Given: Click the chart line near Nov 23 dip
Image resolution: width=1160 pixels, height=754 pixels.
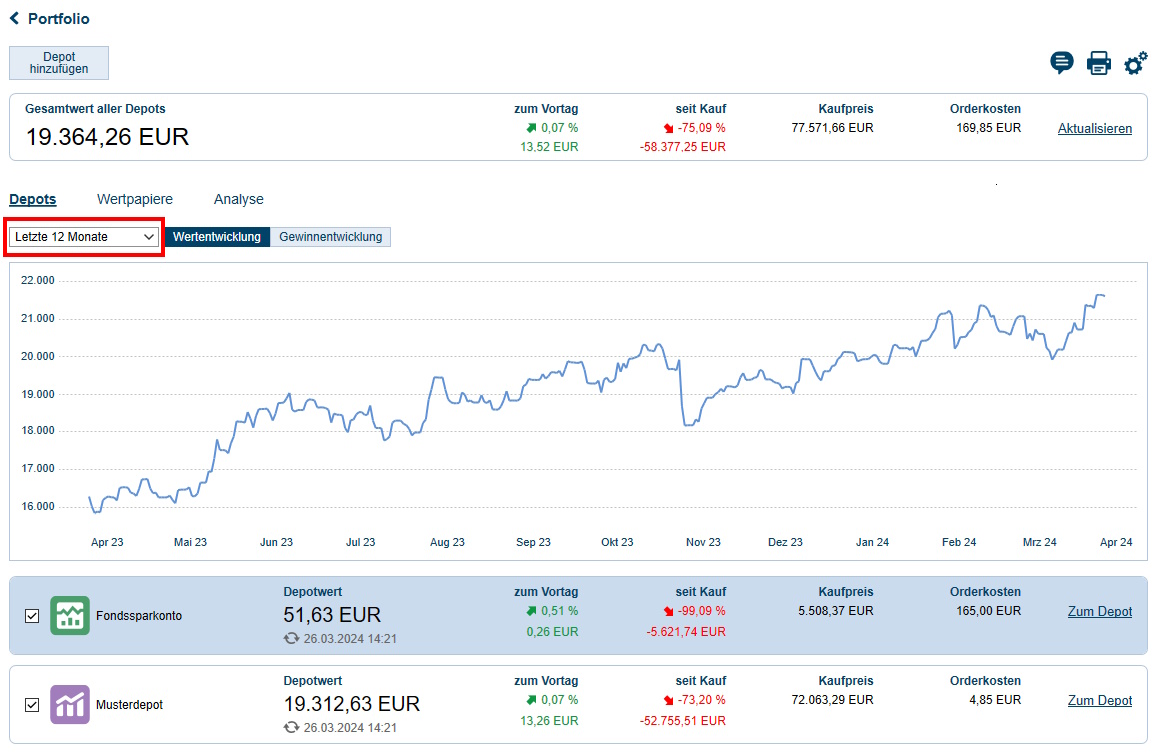Looking at the screenshot, I should click(x=688, y=424).
